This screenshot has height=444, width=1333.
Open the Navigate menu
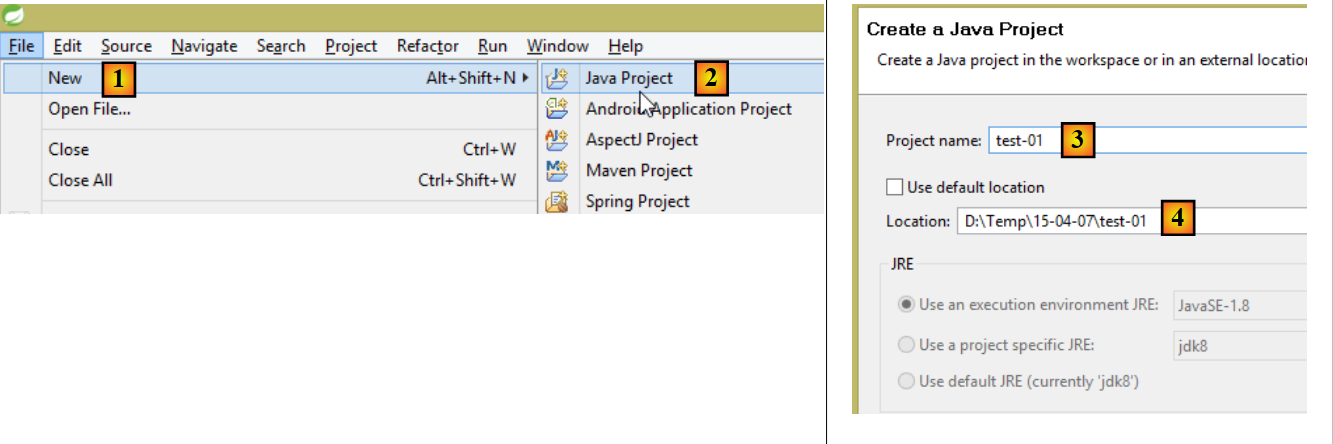pos(204,46)
